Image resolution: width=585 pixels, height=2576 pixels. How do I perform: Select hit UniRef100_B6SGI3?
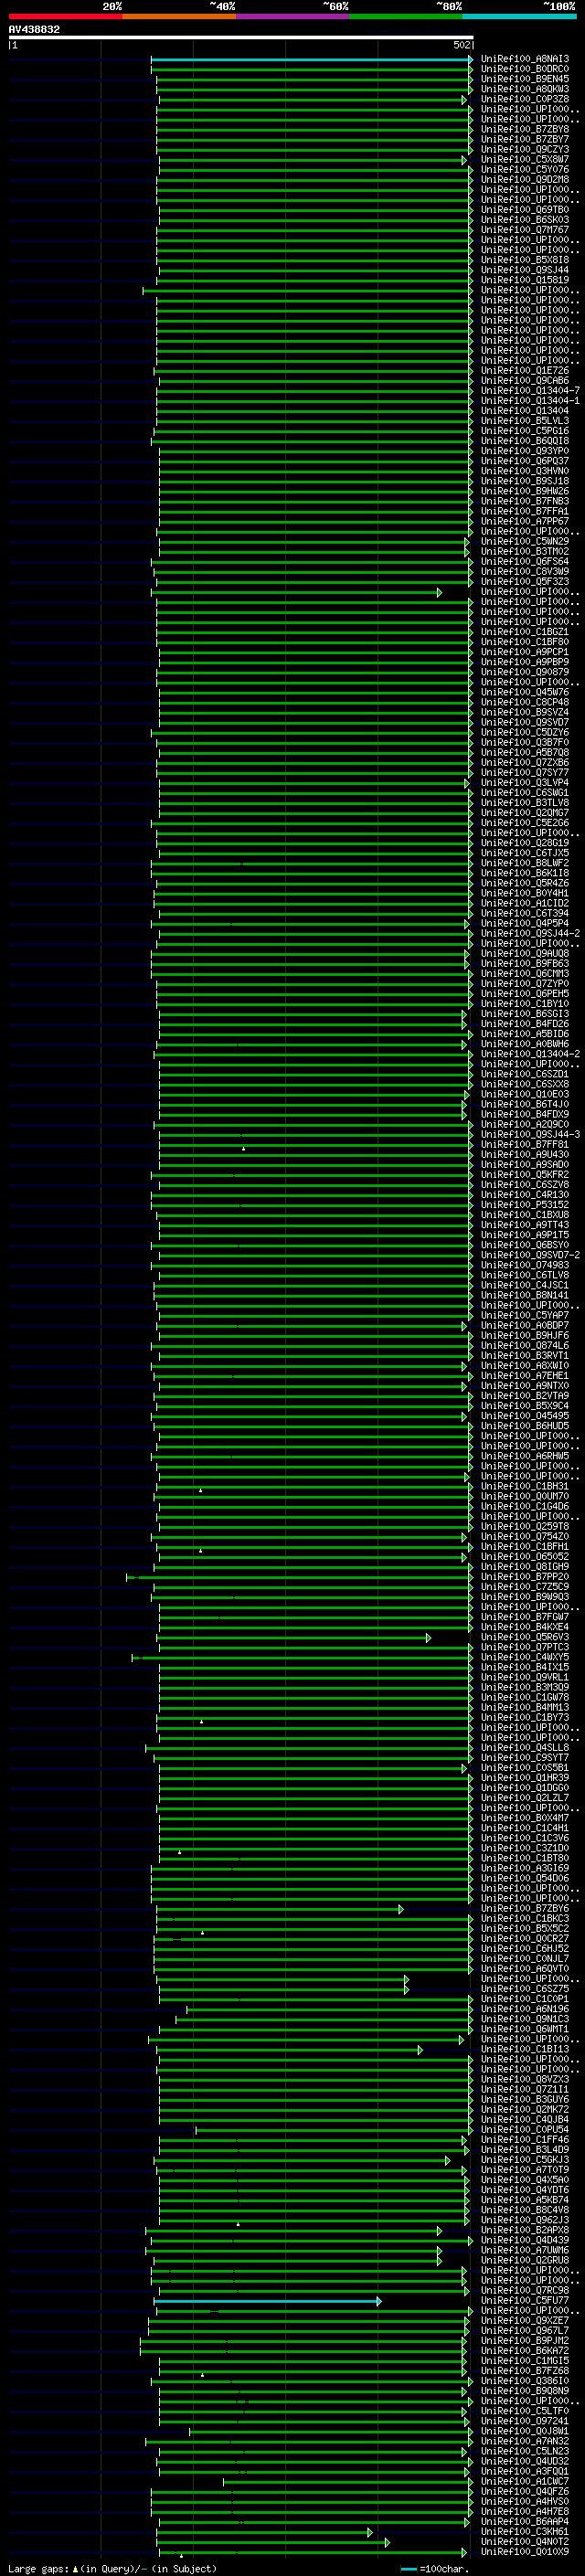click(525, 1014)
